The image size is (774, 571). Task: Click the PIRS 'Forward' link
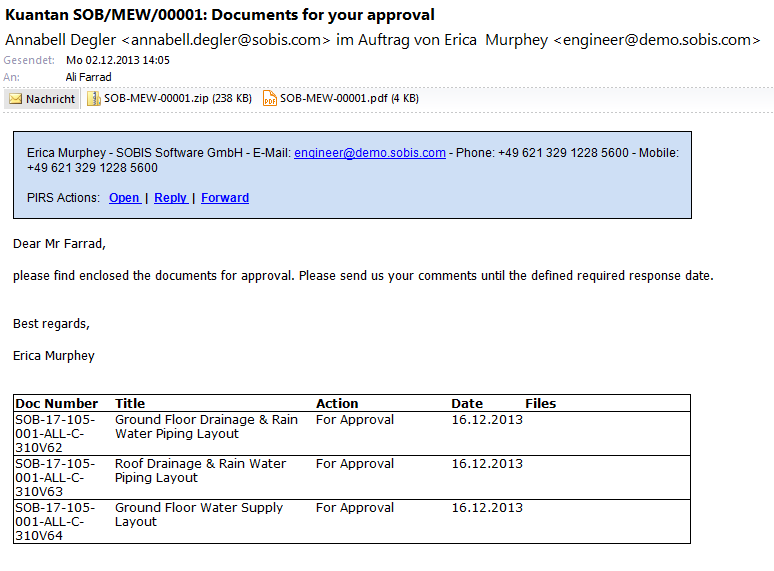225,198
